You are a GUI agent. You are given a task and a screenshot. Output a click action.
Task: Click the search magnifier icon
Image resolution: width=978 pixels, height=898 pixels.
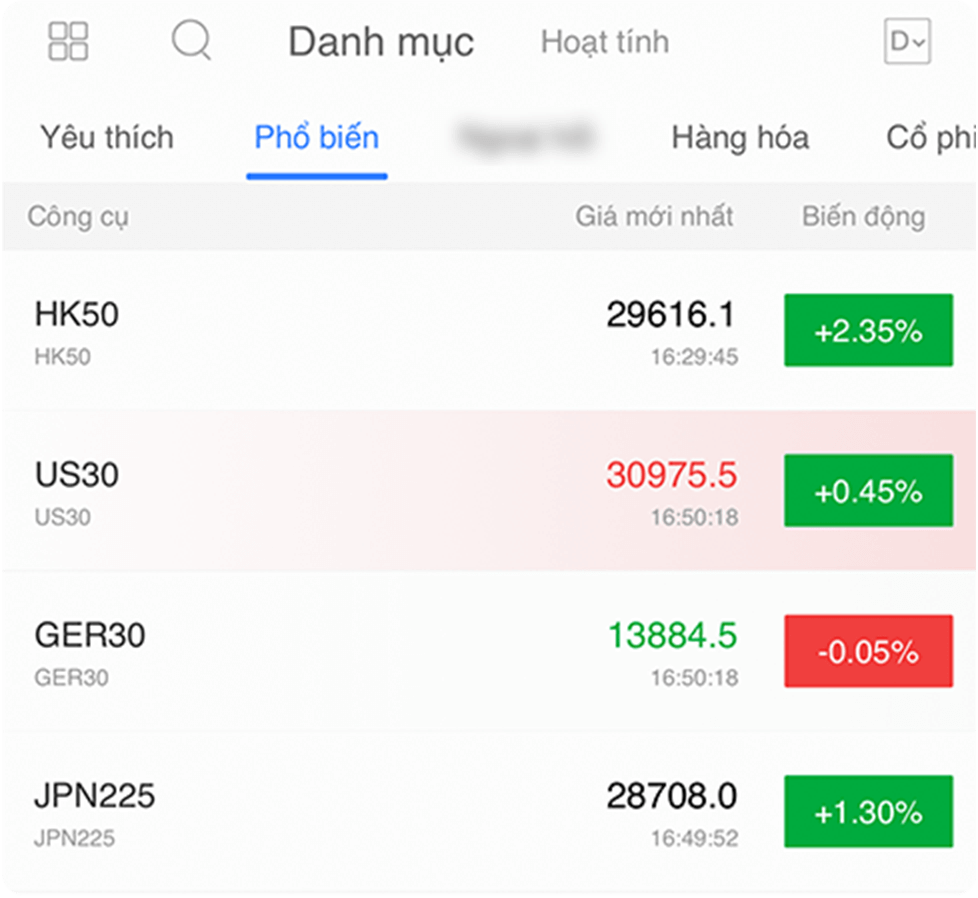point(190,41)
